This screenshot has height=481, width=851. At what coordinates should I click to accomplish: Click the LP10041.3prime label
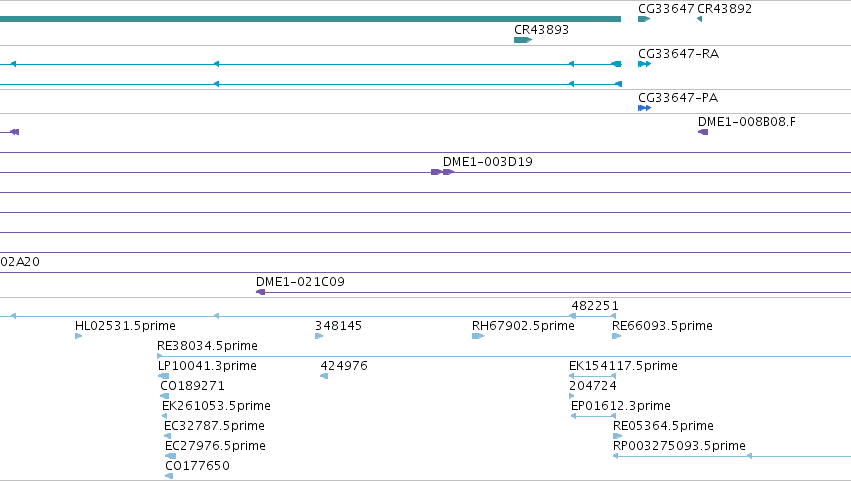[x=207, y=366]
